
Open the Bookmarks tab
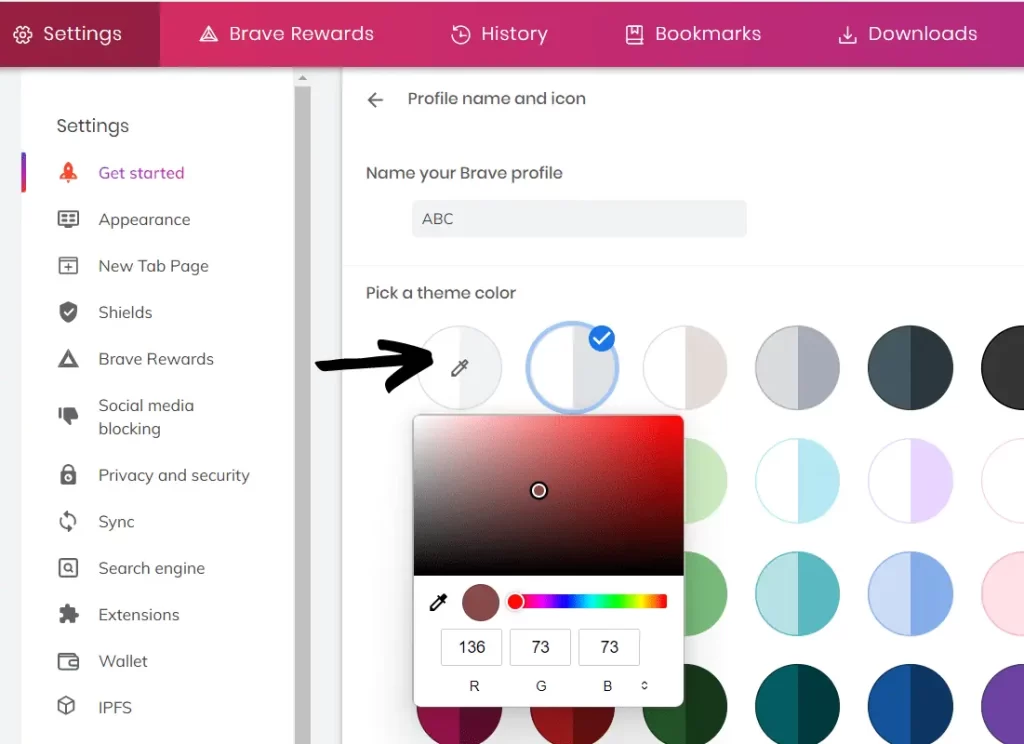coord(693,34)
